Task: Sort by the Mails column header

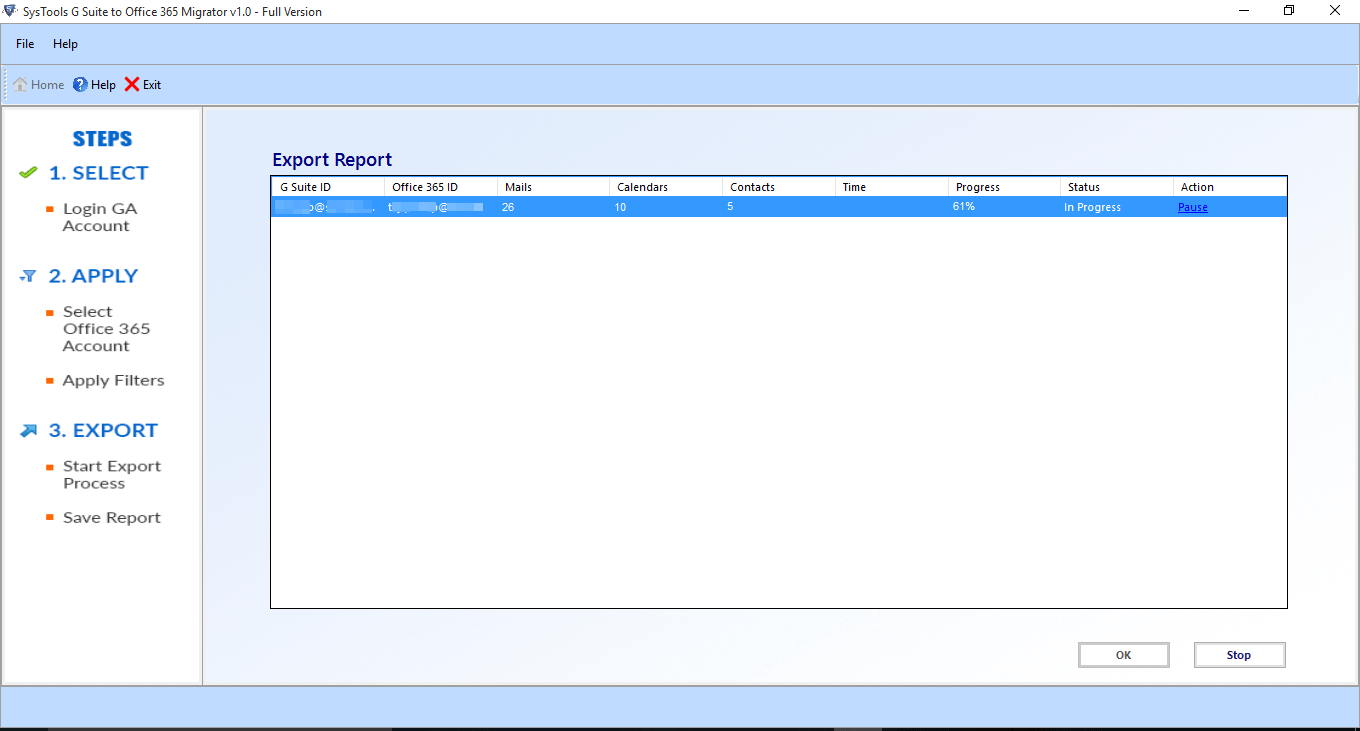Action: pos(554,187)
